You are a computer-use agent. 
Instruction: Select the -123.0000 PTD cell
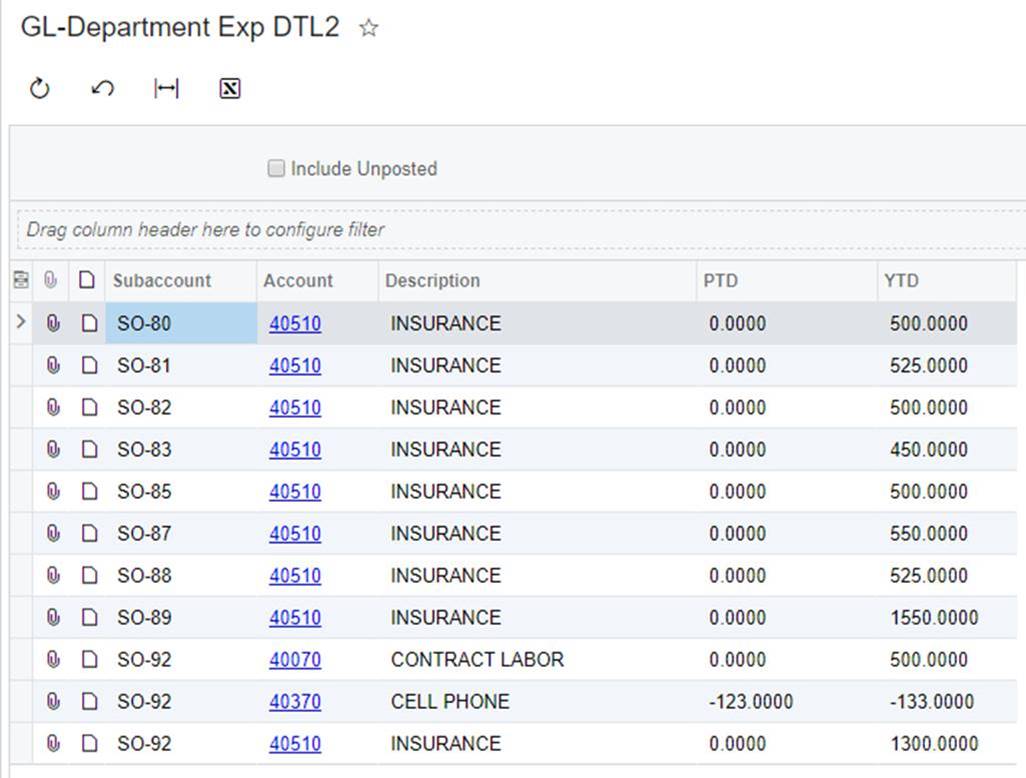[x=787, y=701]
